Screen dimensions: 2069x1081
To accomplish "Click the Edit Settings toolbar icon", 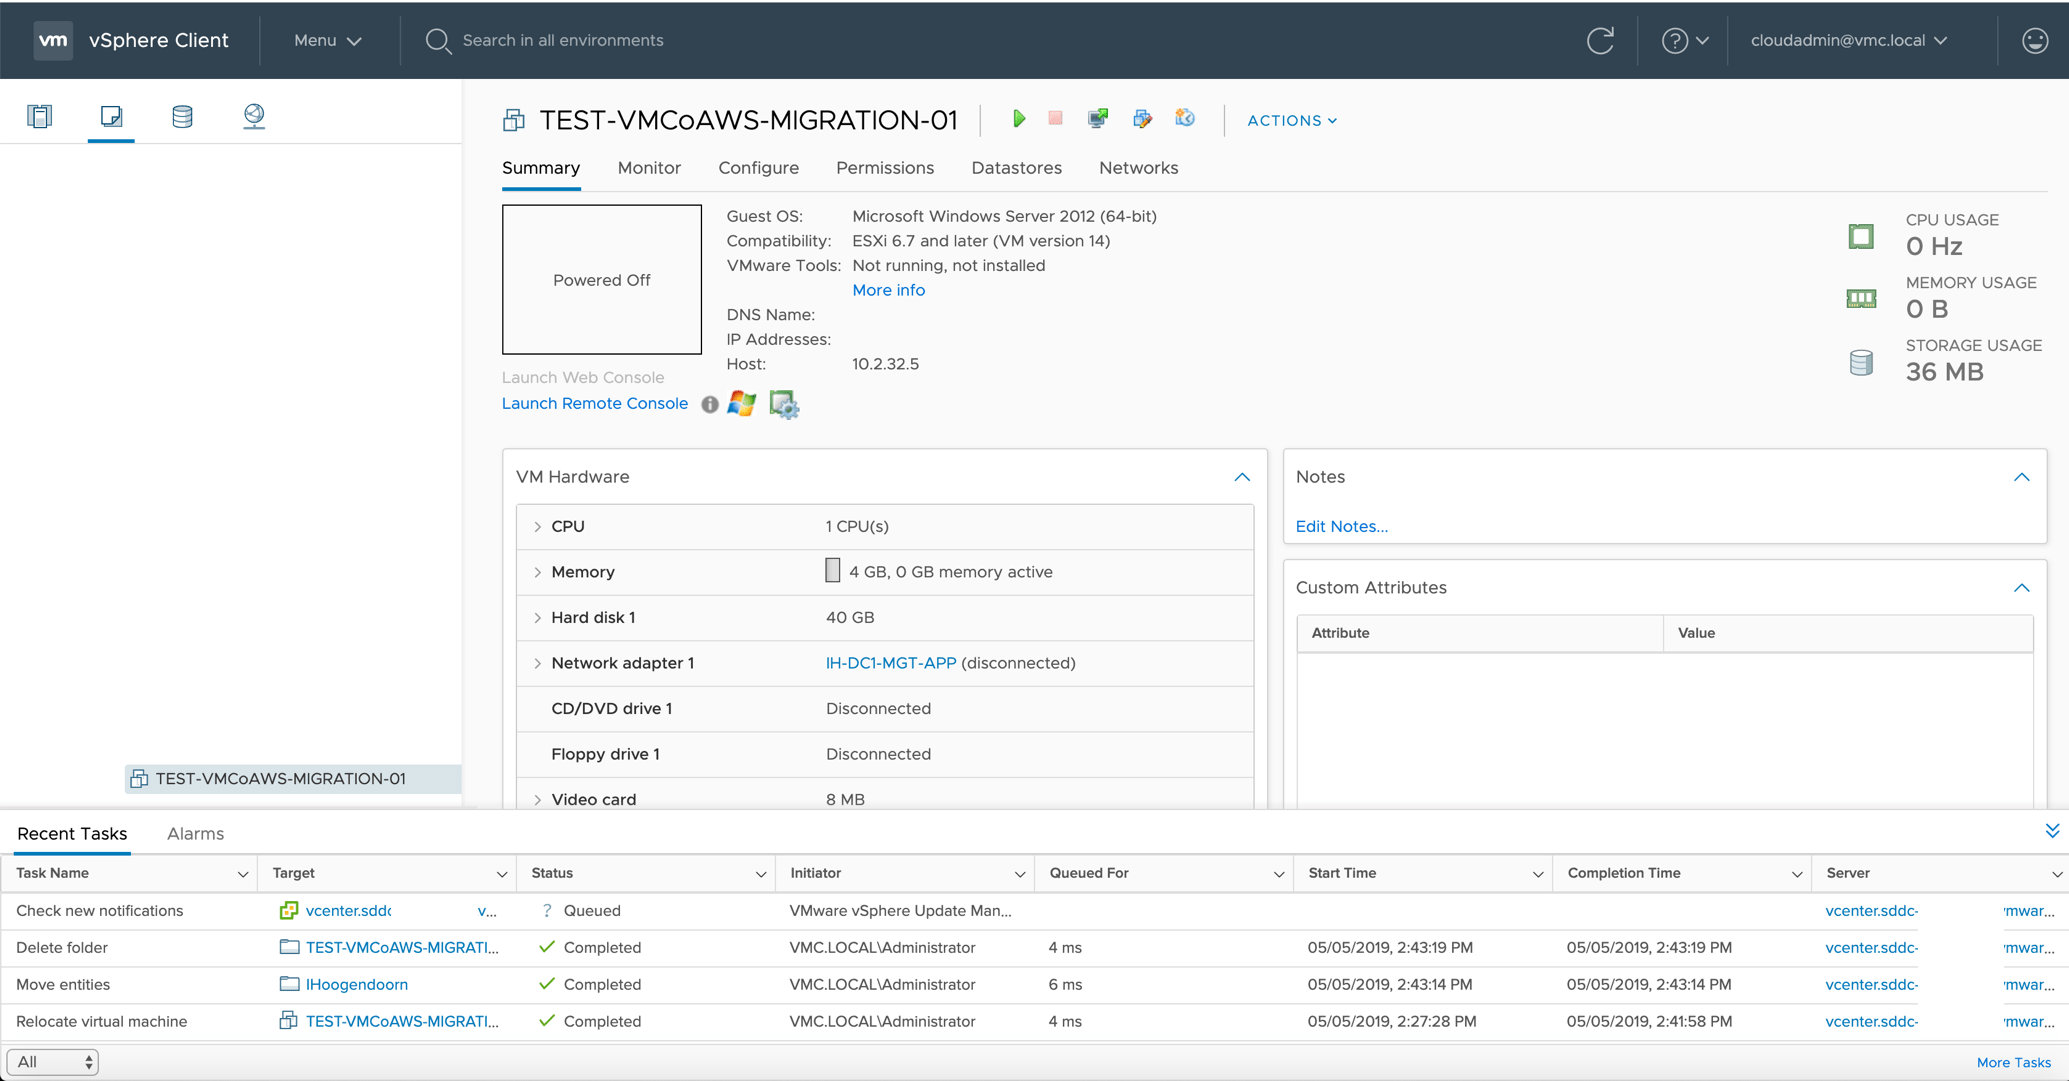I will tap(1142, 119).
